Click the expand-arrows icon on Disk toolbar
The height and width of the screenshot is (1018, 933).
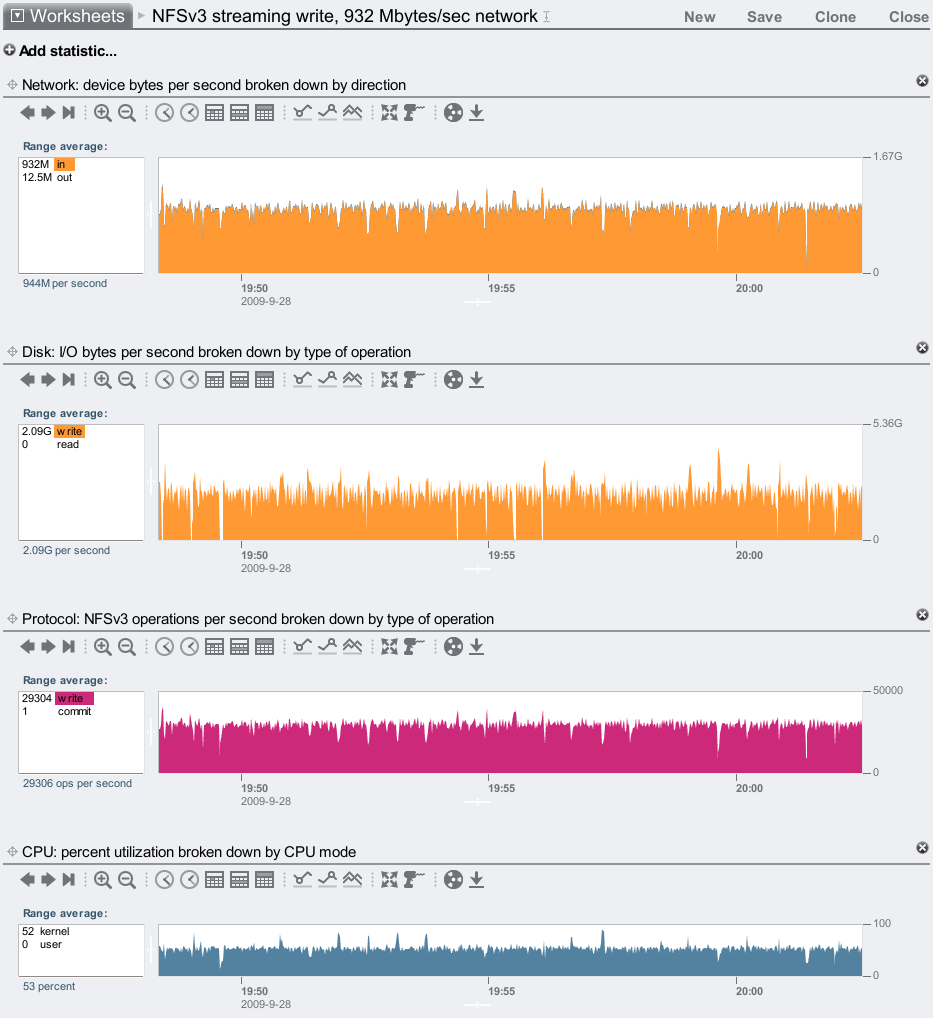pyautogui.click(x=390, y=380)
